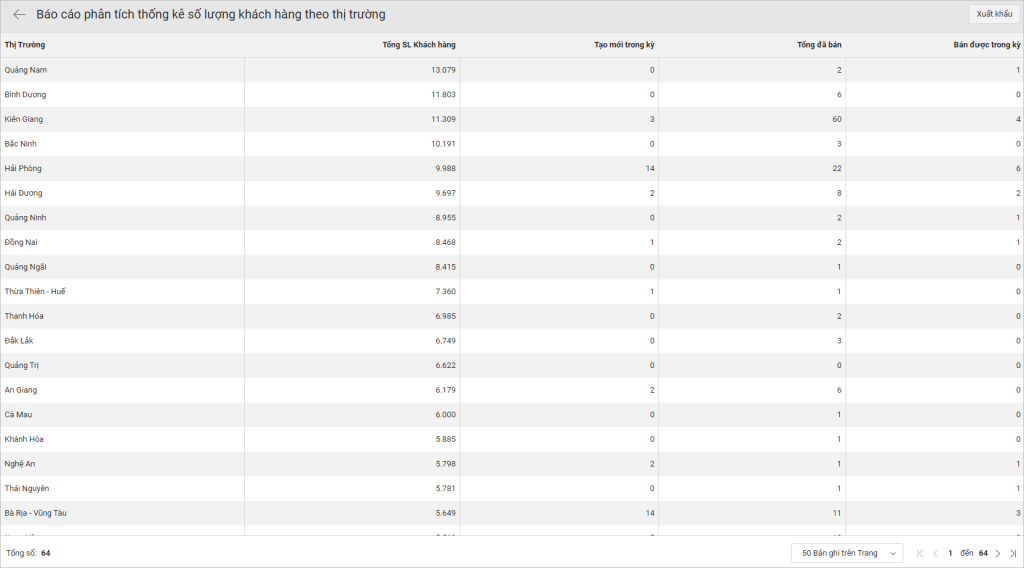Image resolution: width=1024 pixels, height=568 pixels.
Task: Sort by Thị Trường column header
Action: [x=25, y=45]
